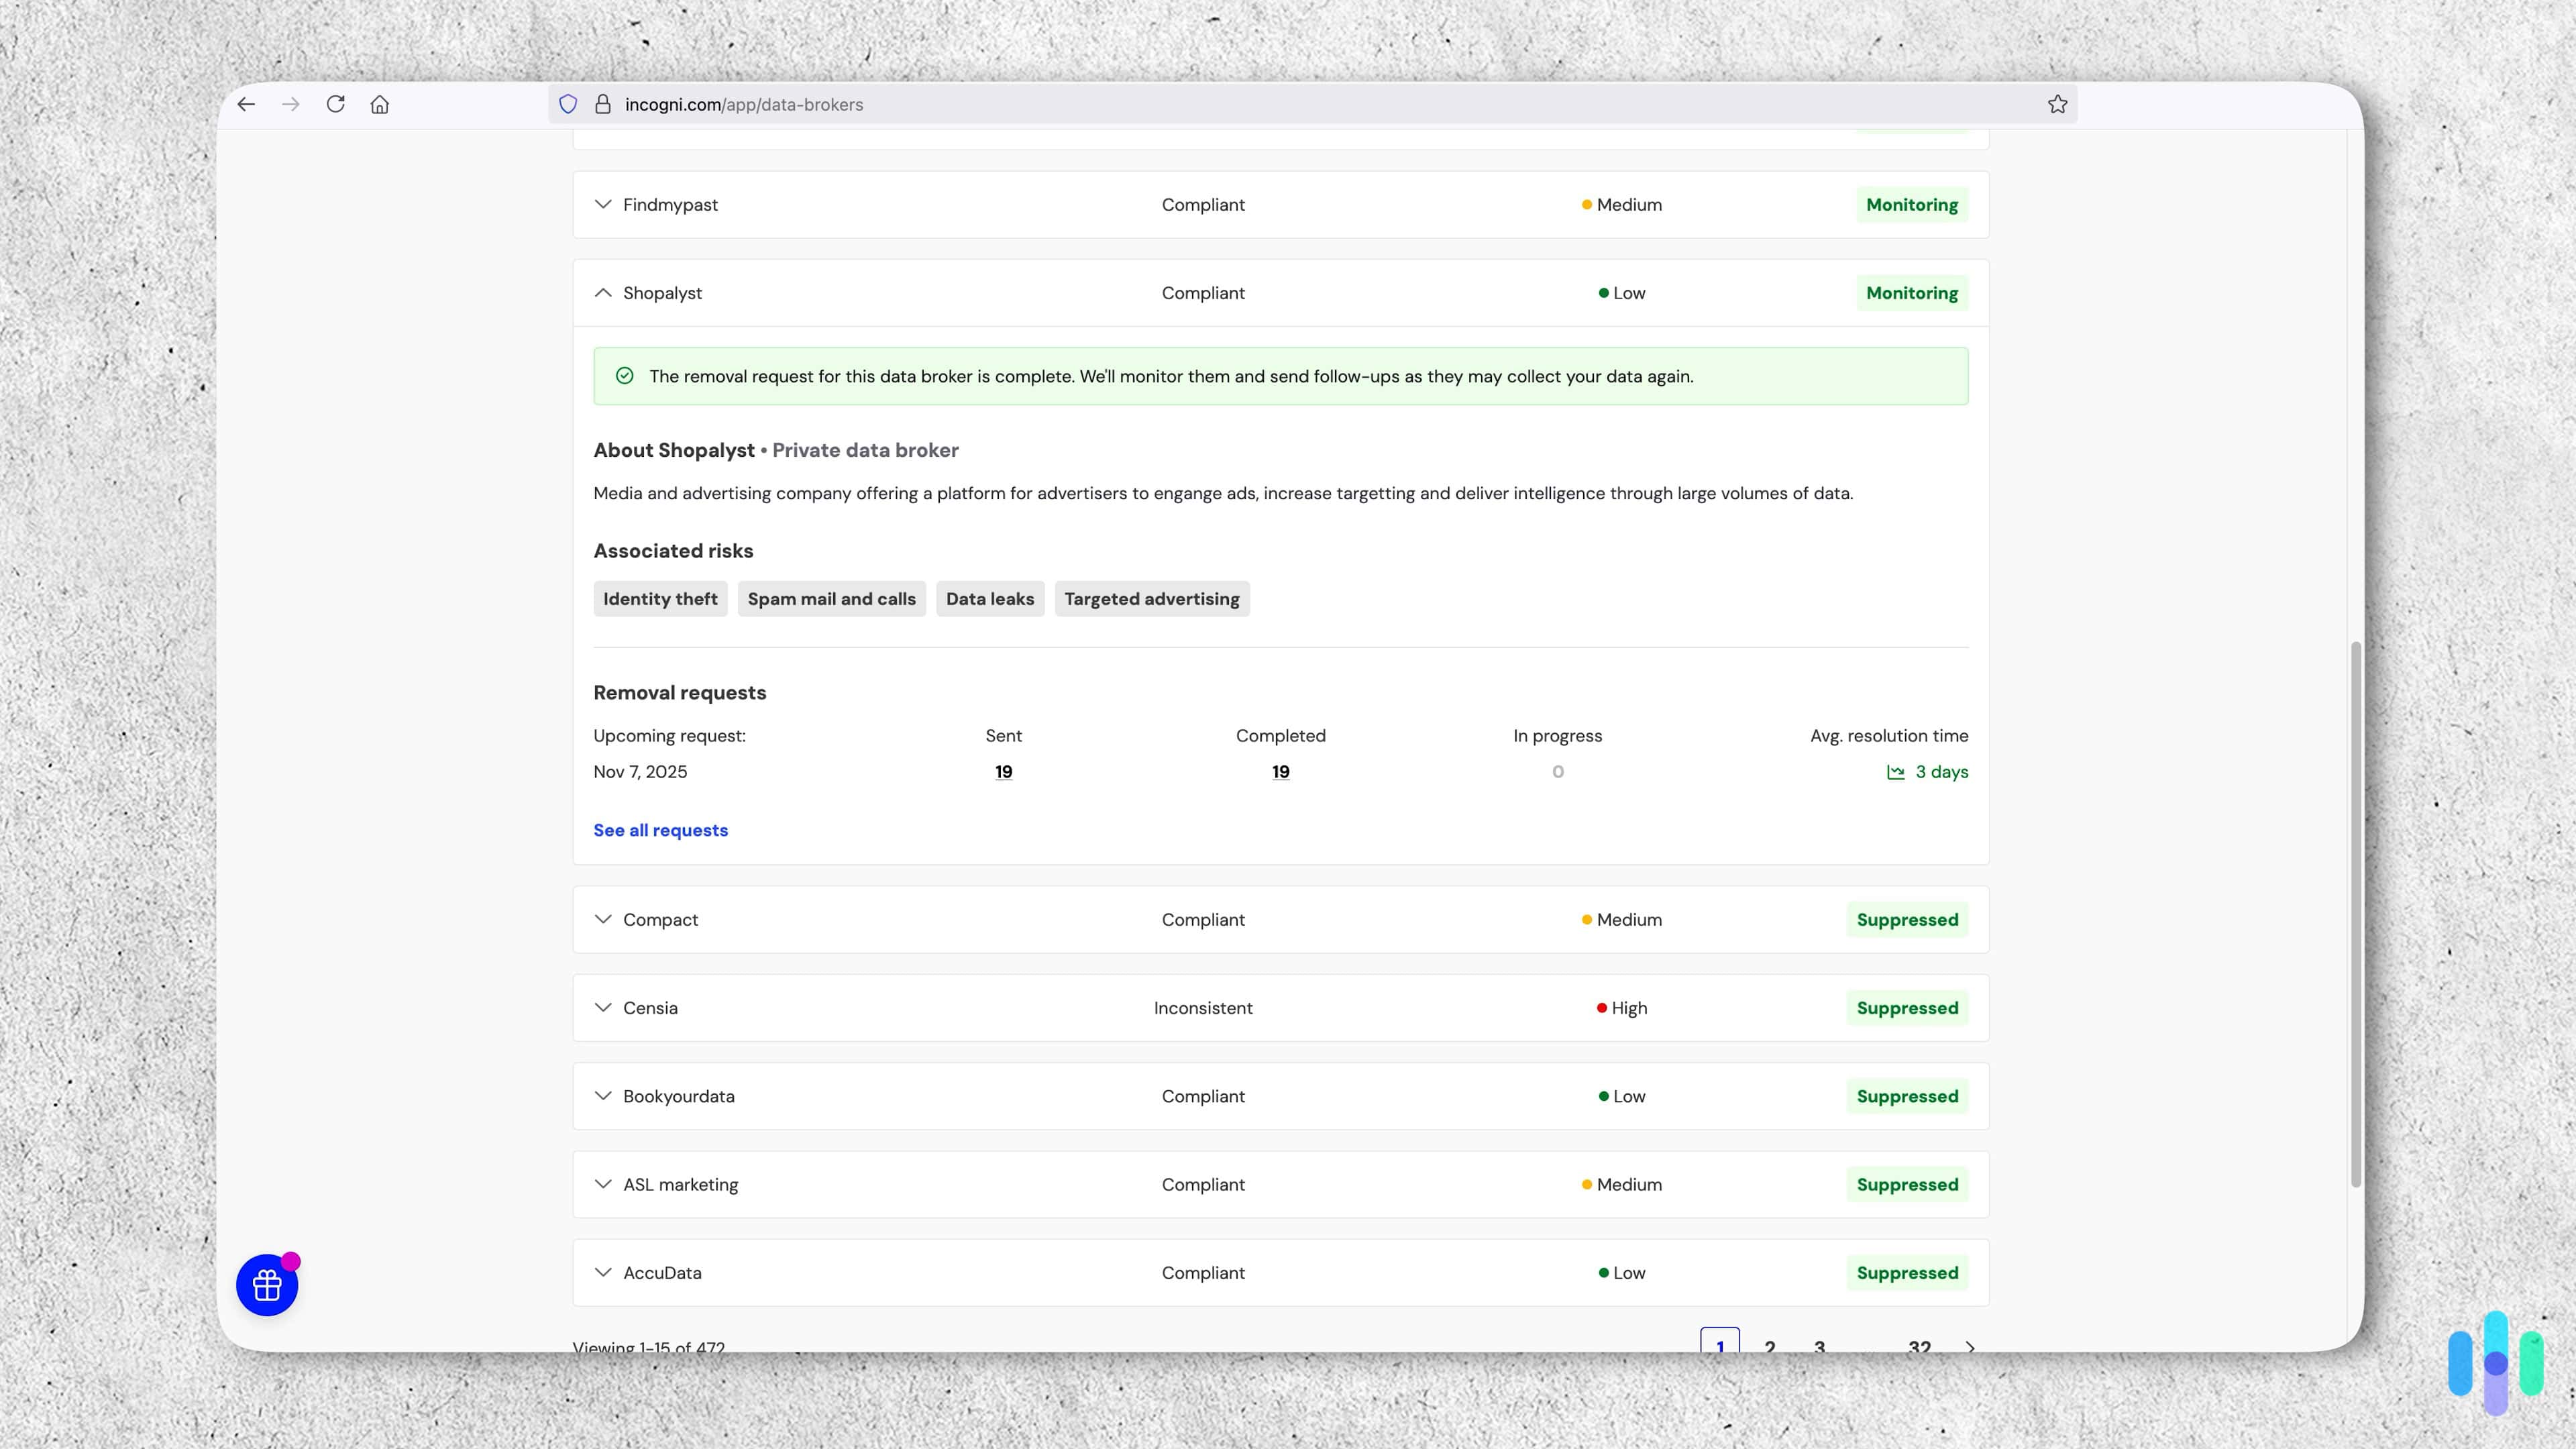
Task: Click the Spam mail and calls tag
Action: 831,599
